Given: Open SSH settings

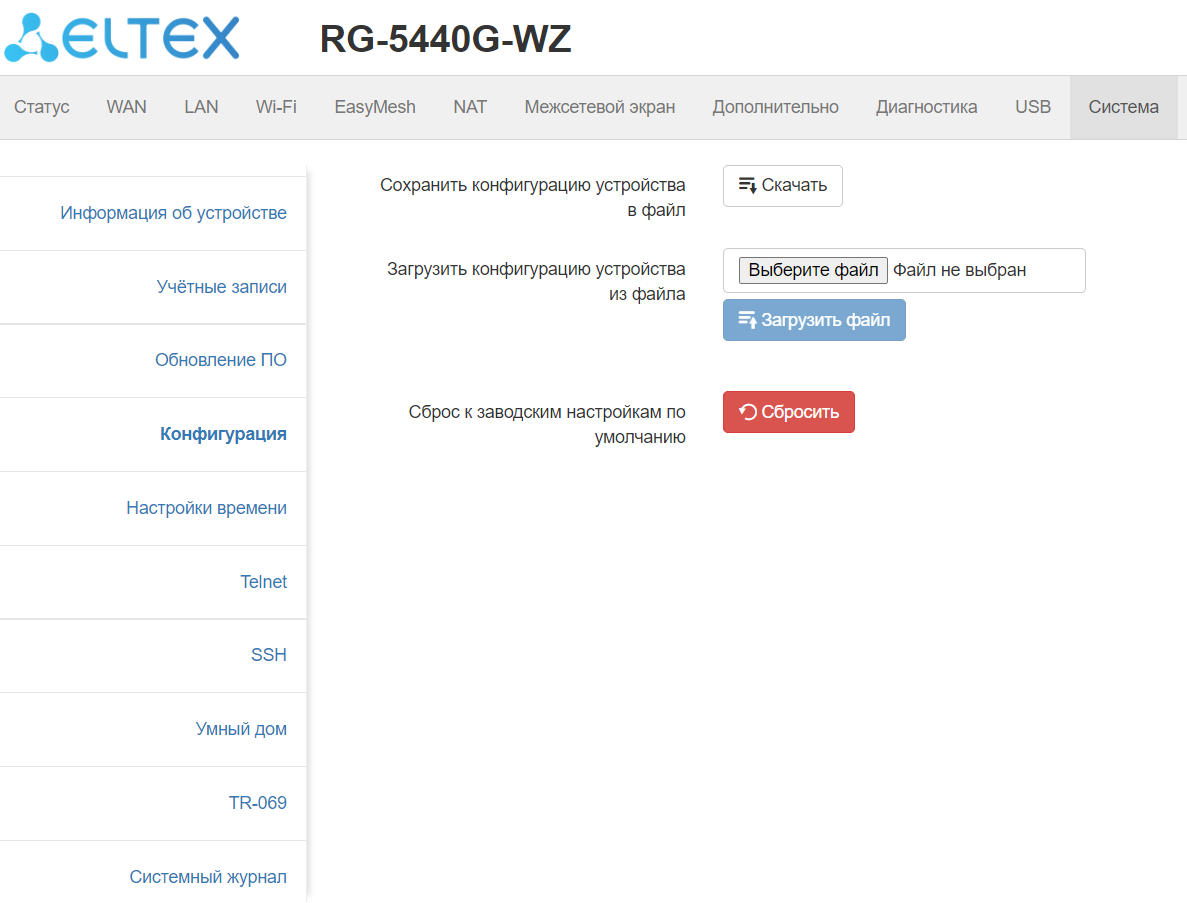Looking at the screenshot, I should pyautogui.click(x=269, y=655).
